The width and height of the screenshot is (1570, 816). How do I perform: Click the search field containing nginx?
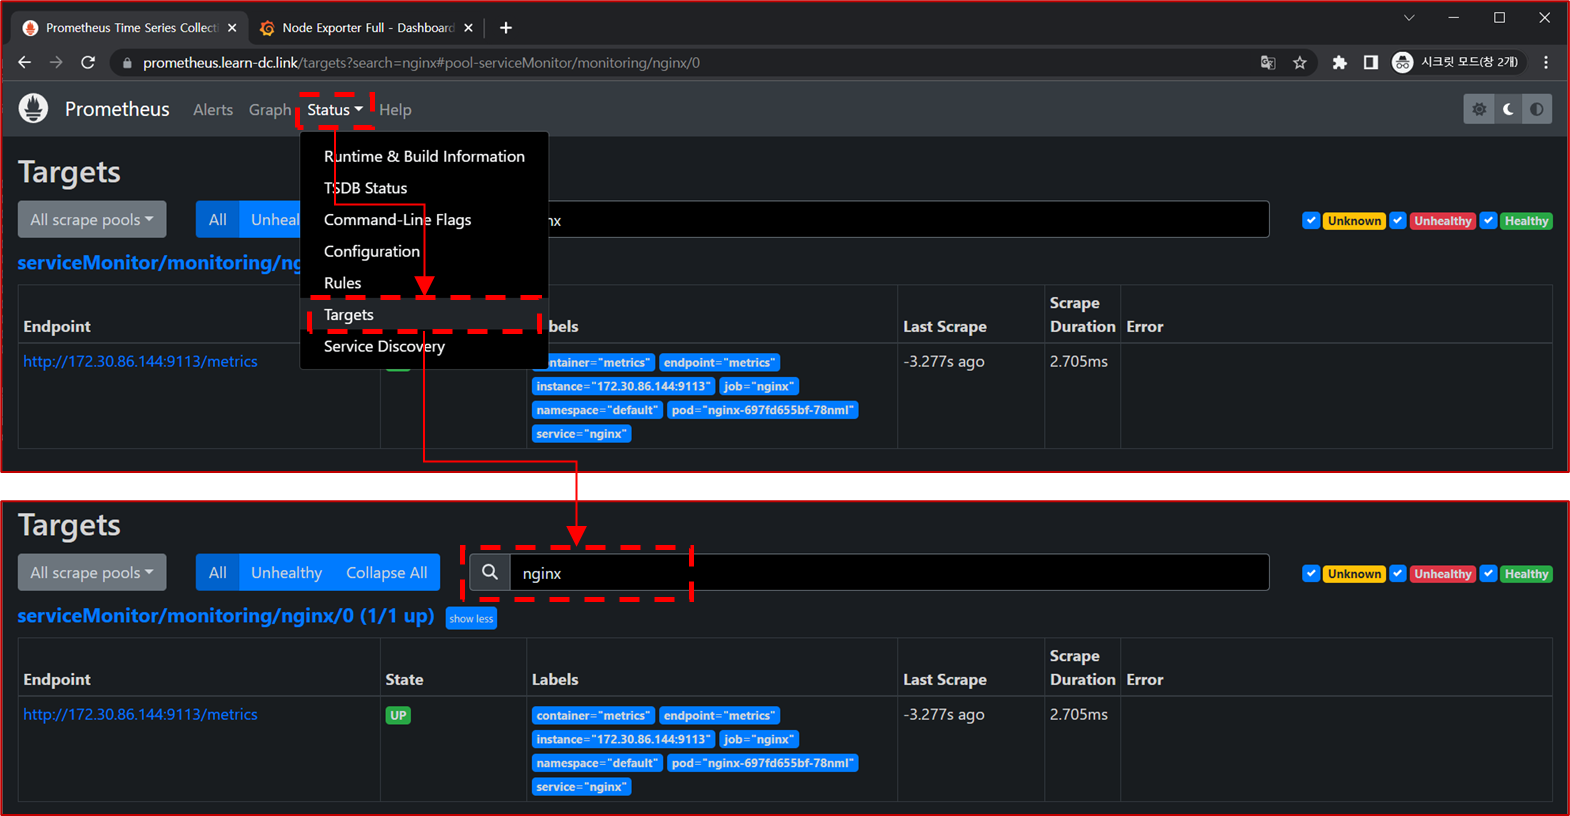click(880, 573)
